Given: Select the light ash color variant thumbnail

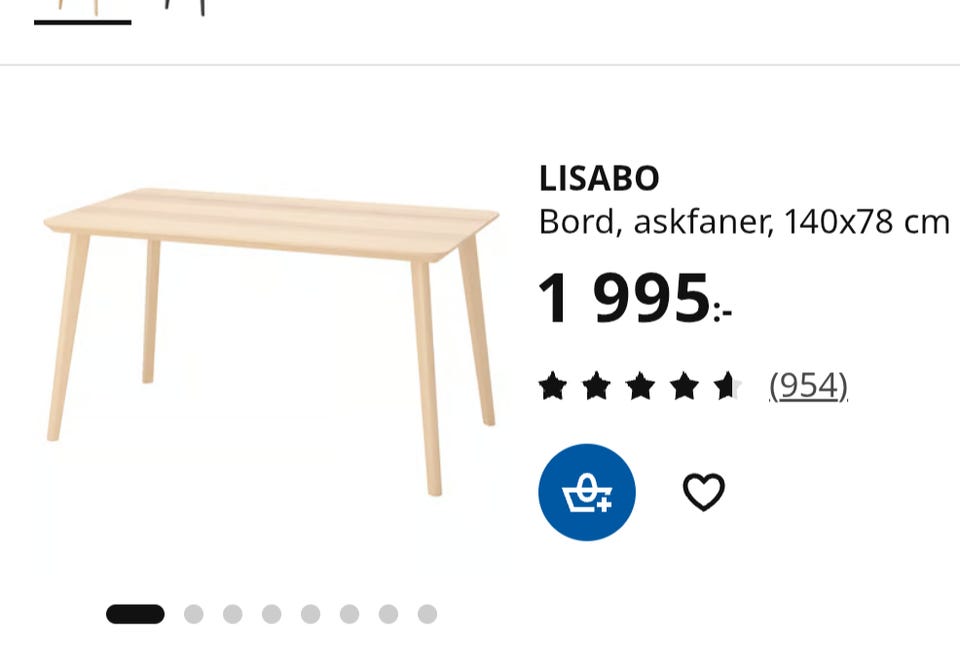Looking at the screenshot, I should point(83,11).
